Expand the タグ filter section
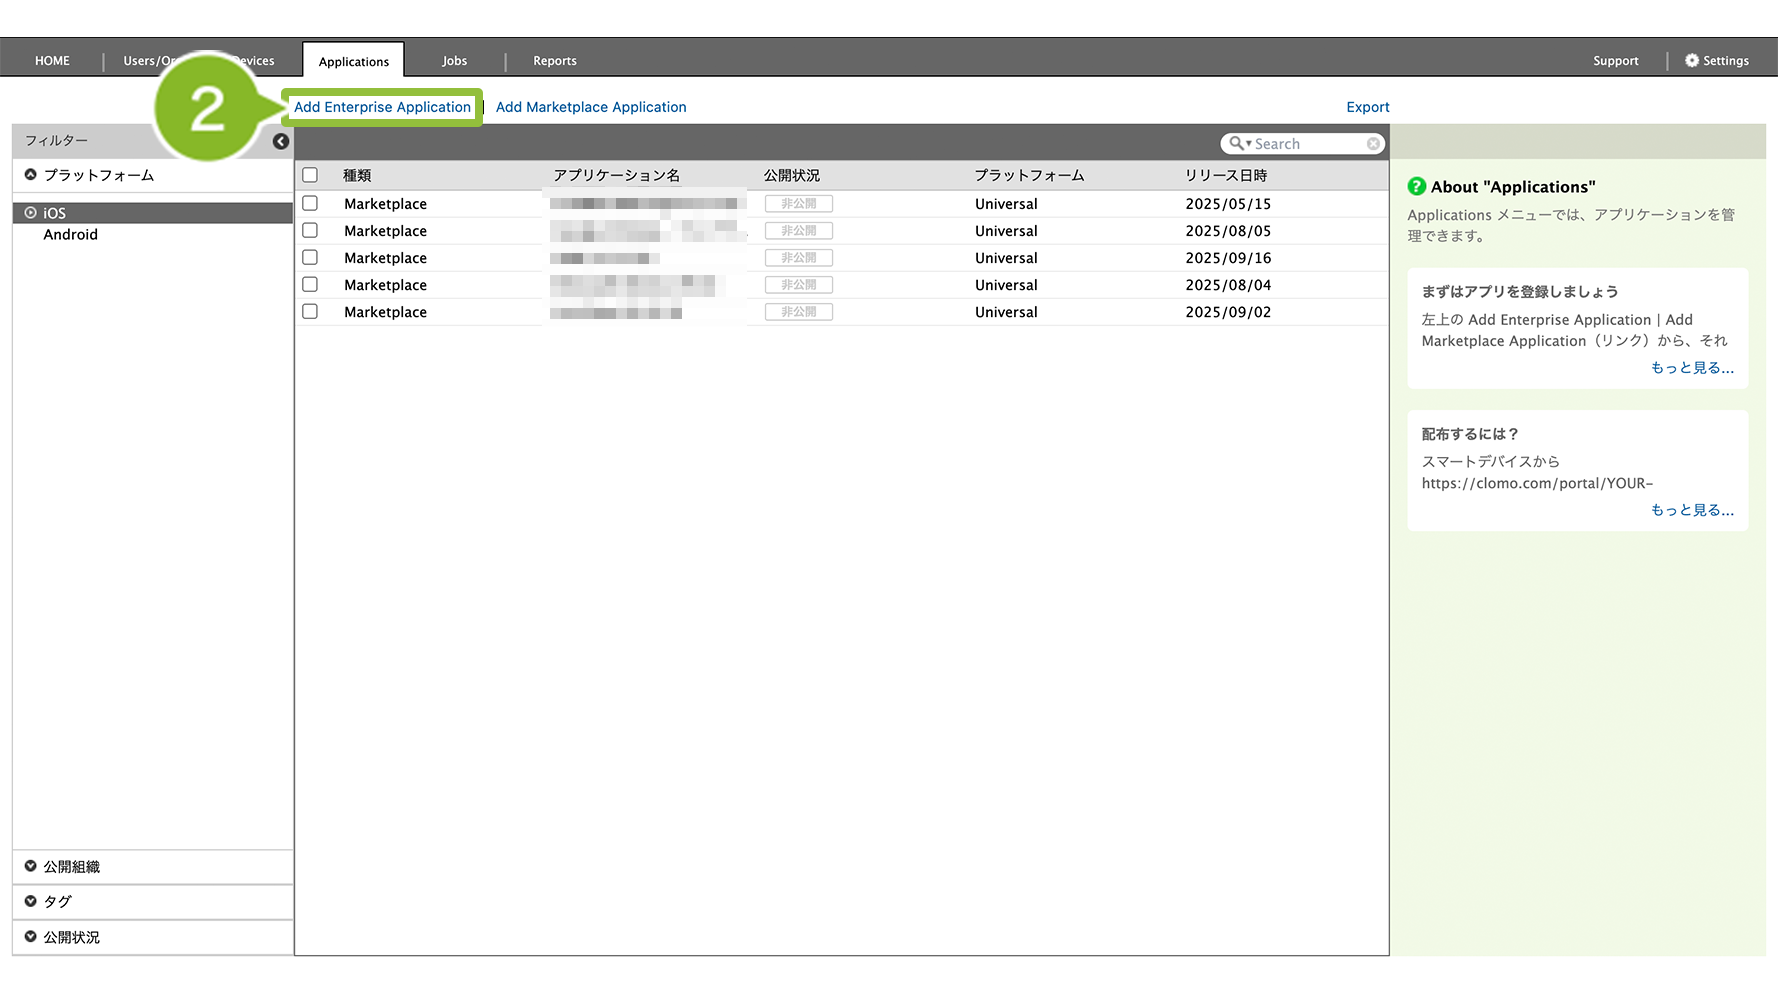 coord(31,902)
